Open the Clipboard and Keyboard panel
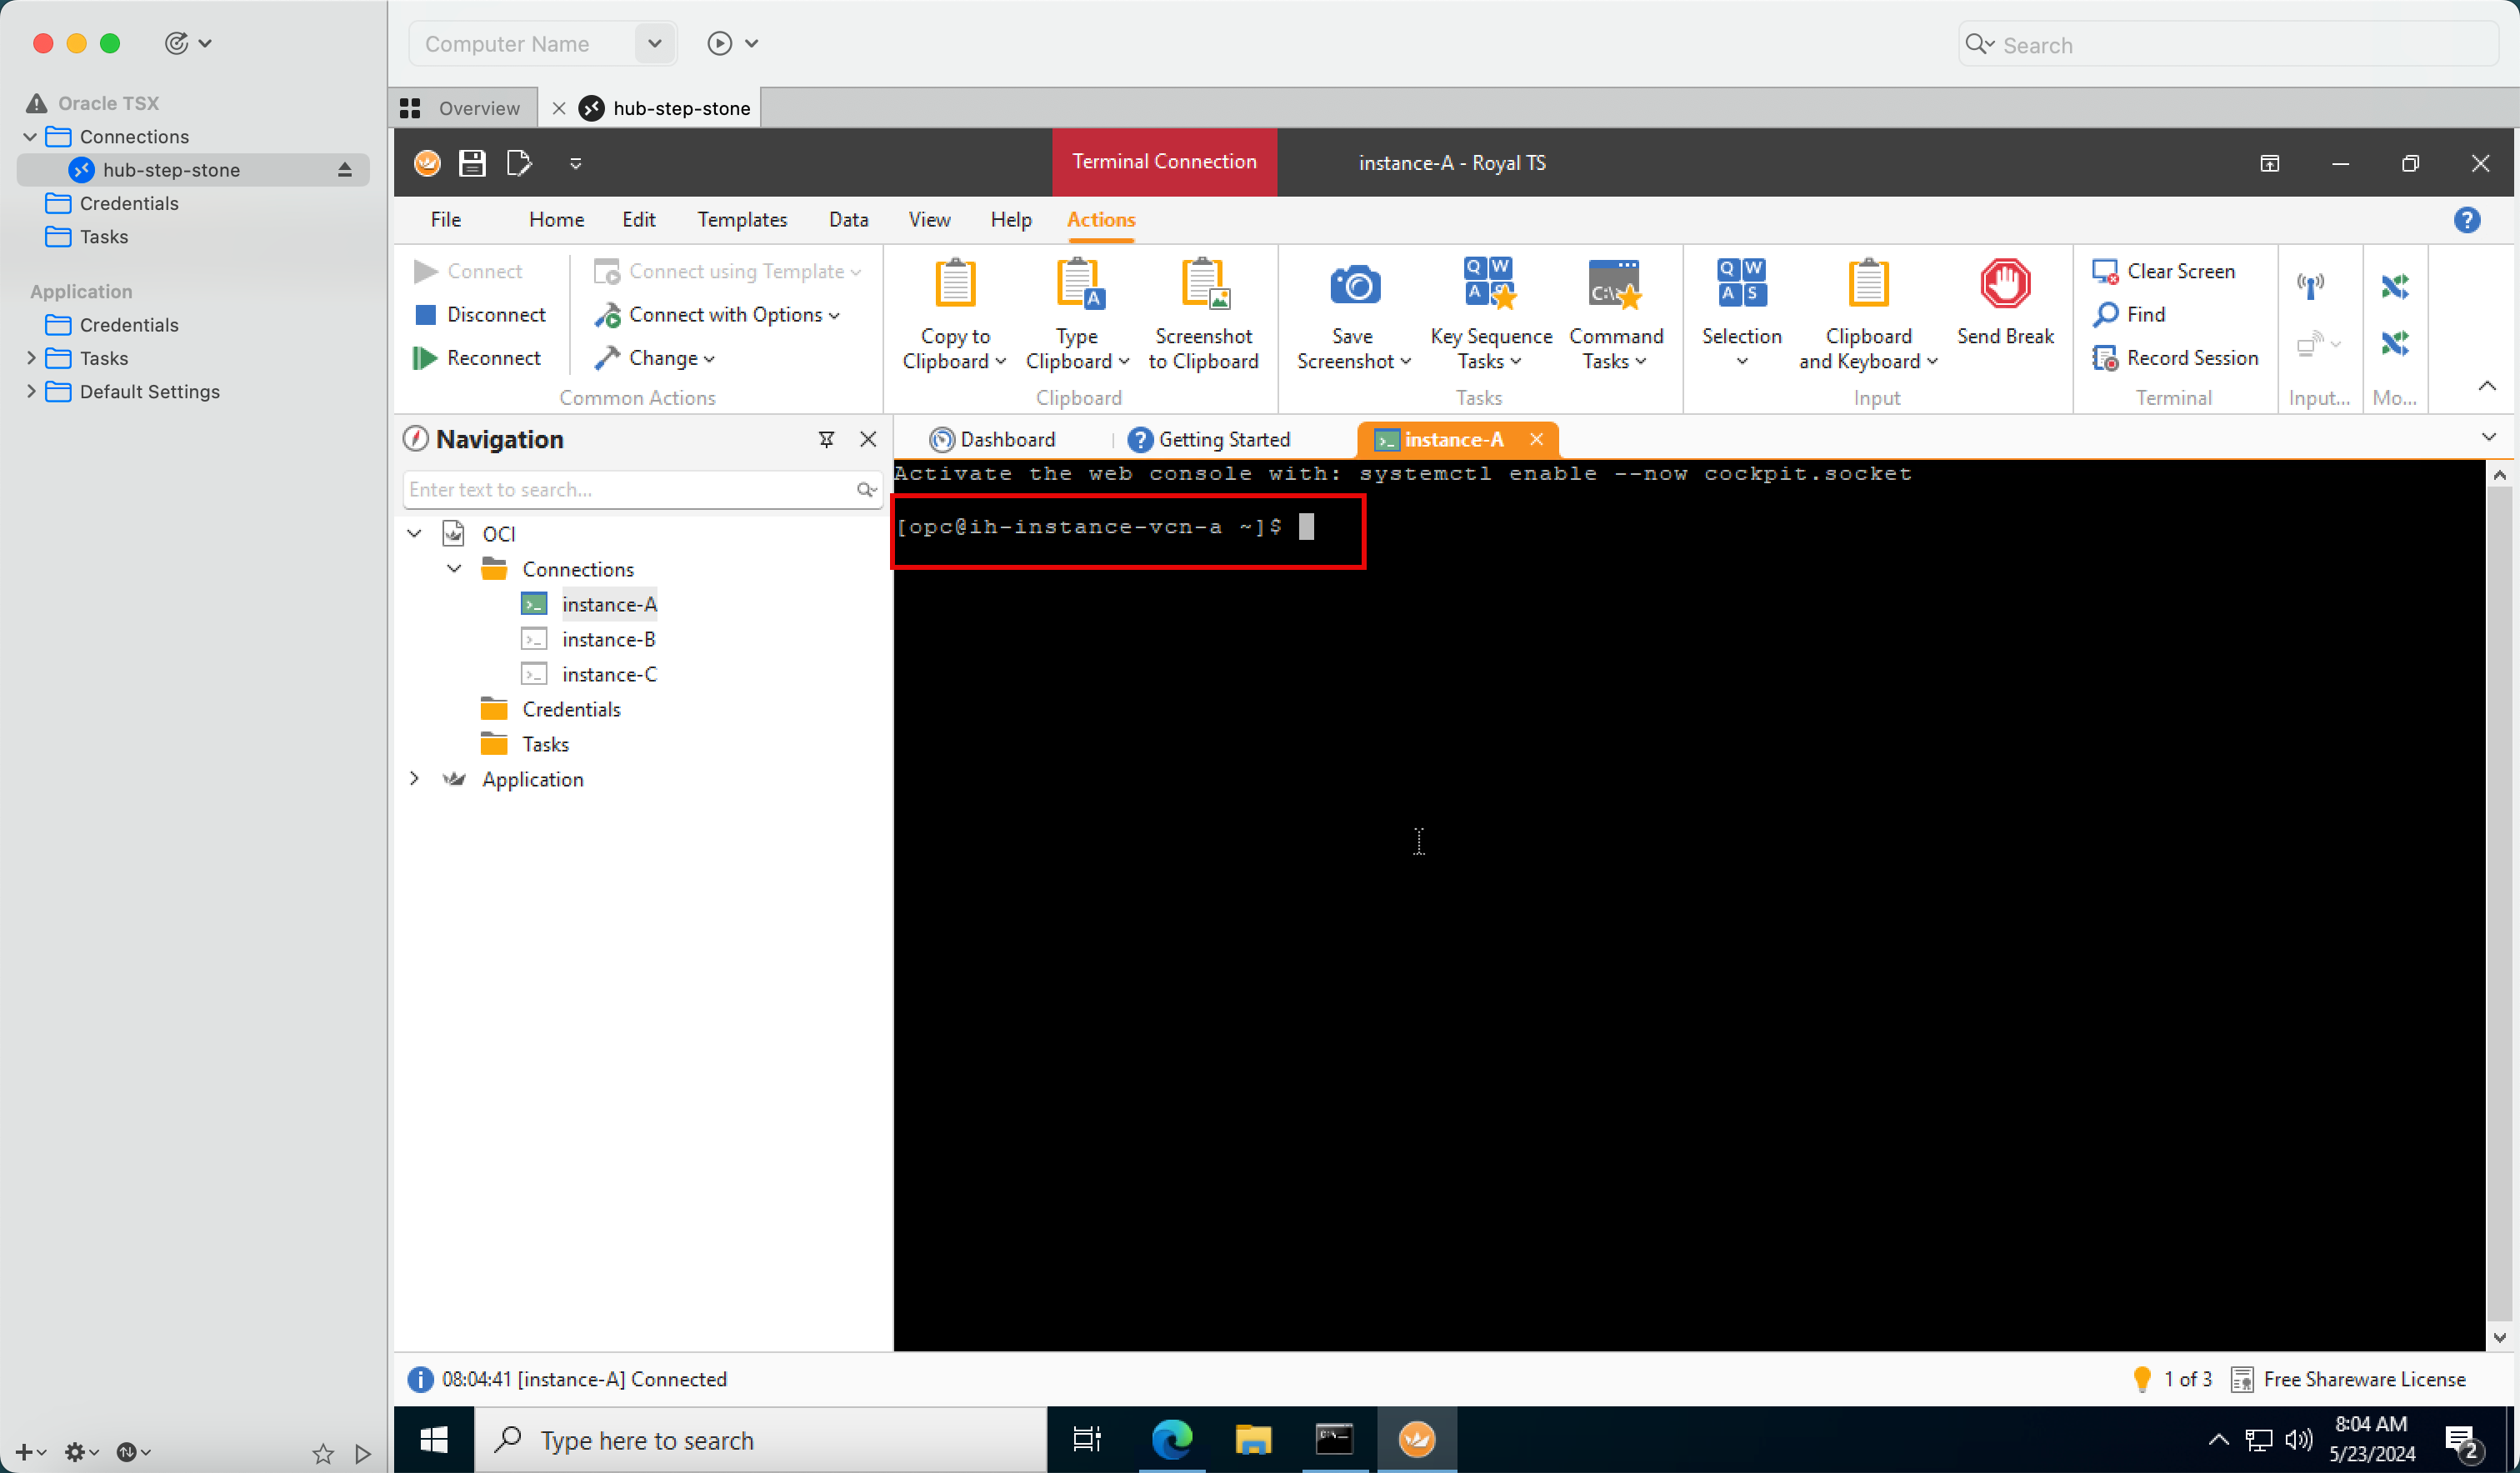The image size is (2520, 1473). (1866, 316)
